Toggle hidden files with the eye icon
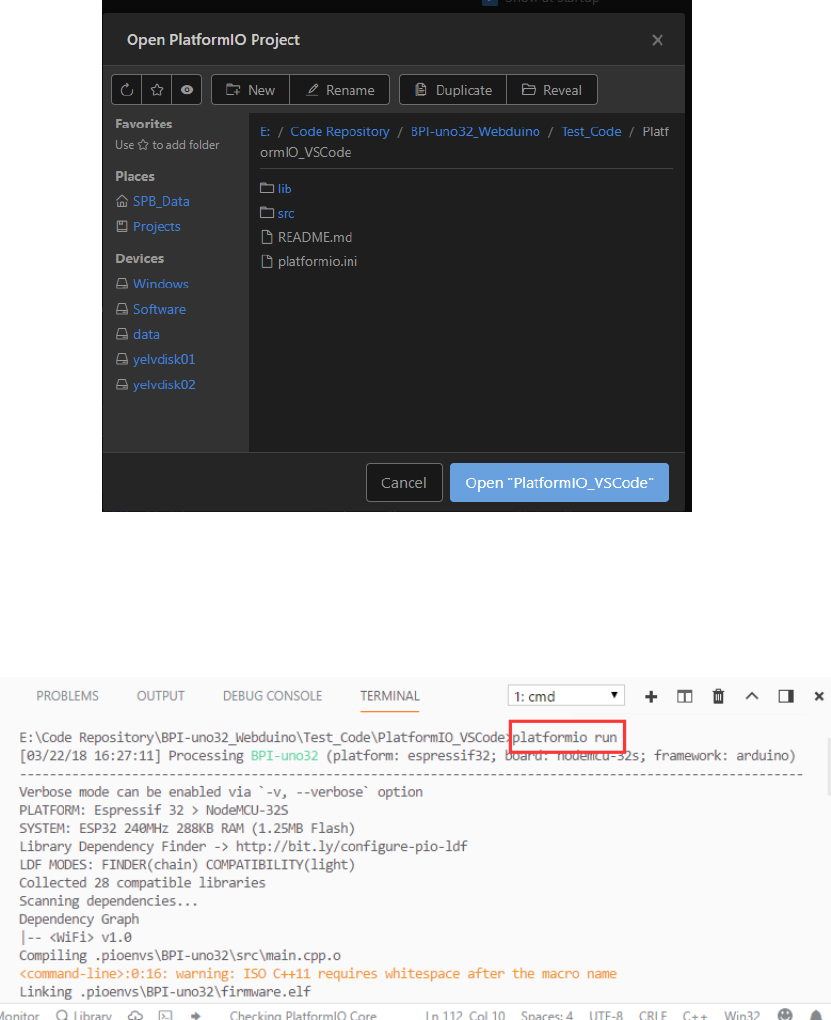The height and width of the screenshot is (1020, 831). (x=187, y=90)
